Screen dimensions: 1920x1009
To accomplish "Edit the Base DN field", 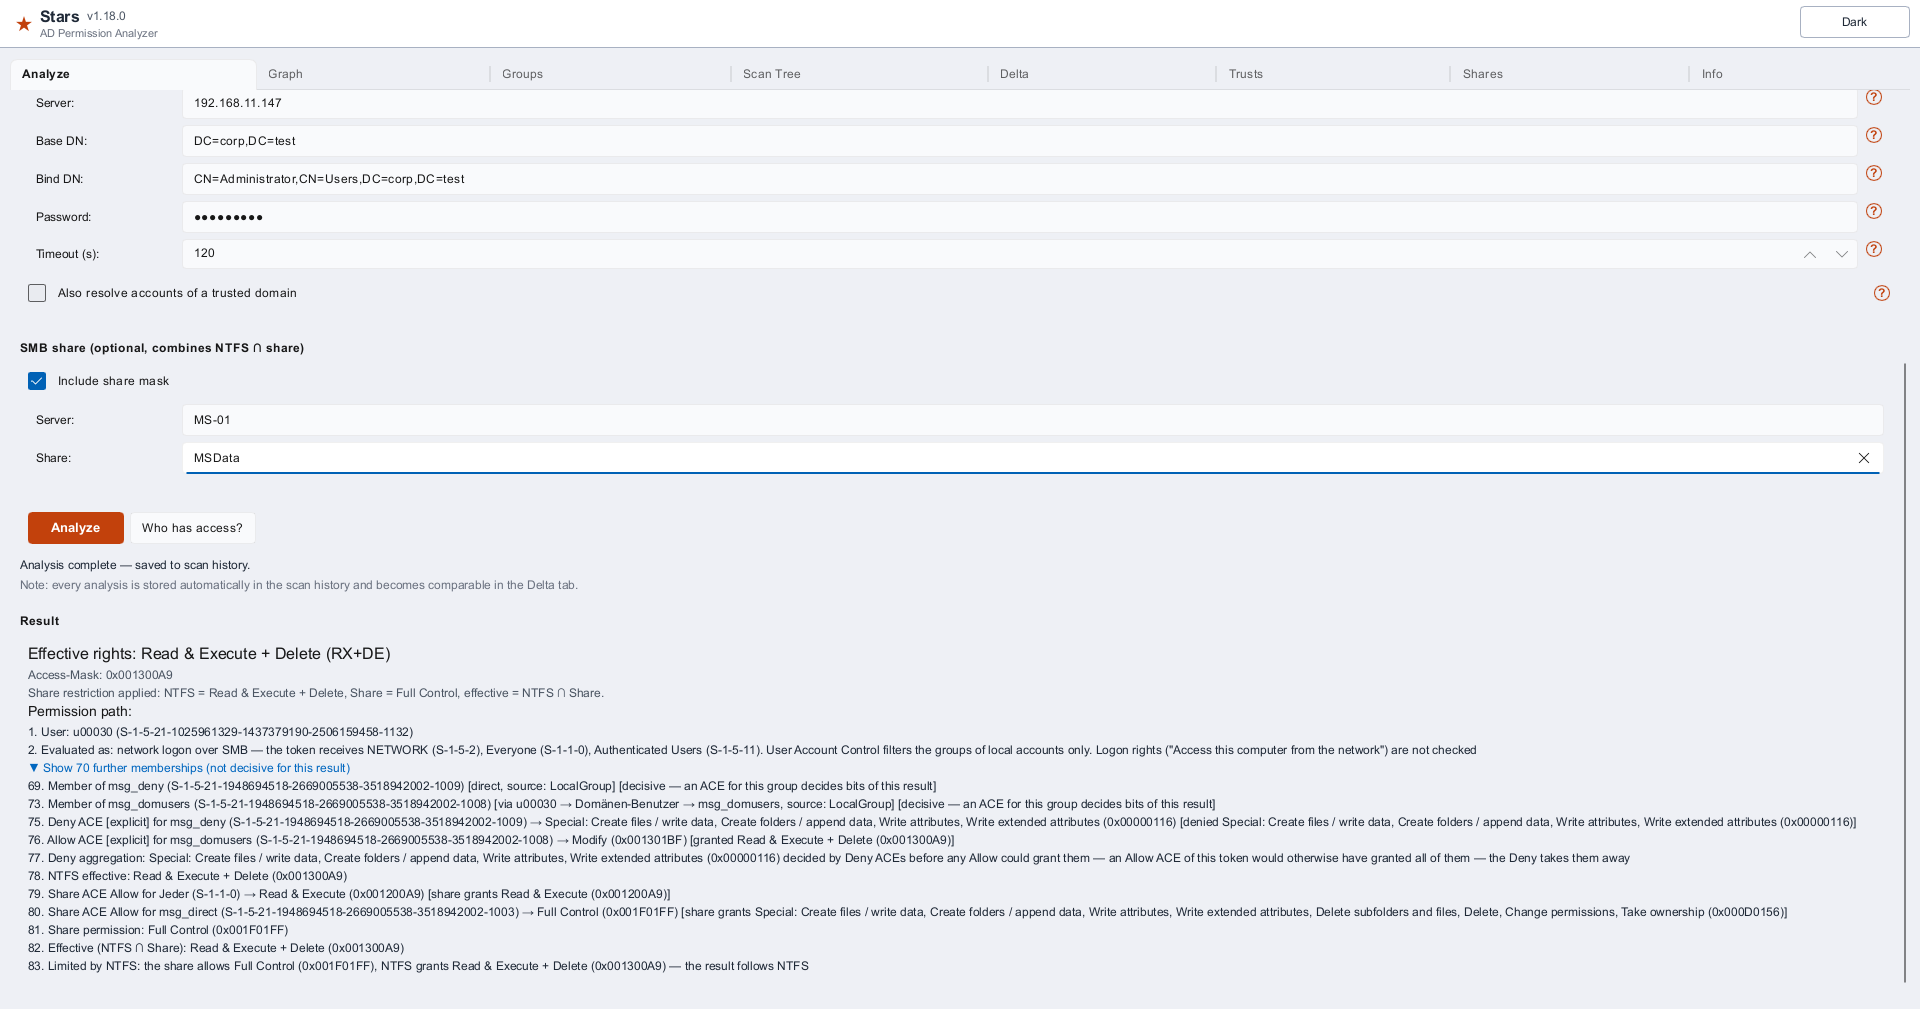I will [x=1020, y=141].
